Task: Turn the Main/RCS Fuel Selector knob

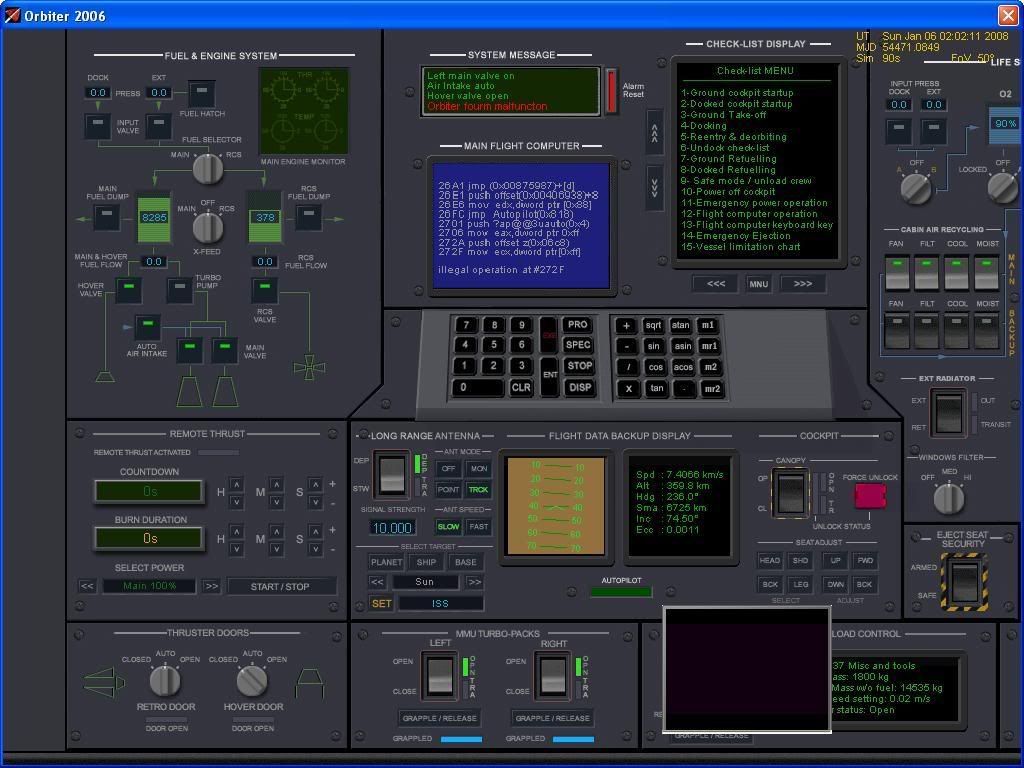Action: coord(208,169)
